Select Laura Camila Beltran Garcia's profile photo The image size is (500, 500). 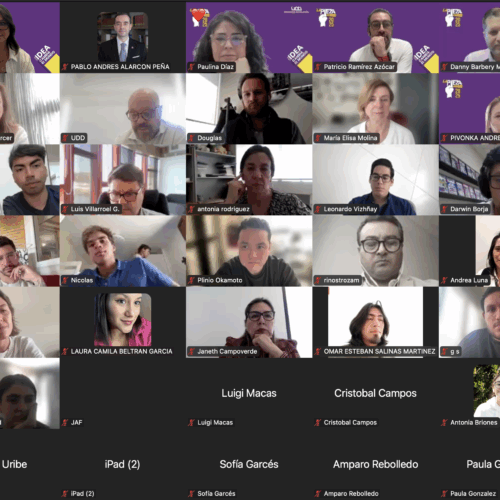122,320
